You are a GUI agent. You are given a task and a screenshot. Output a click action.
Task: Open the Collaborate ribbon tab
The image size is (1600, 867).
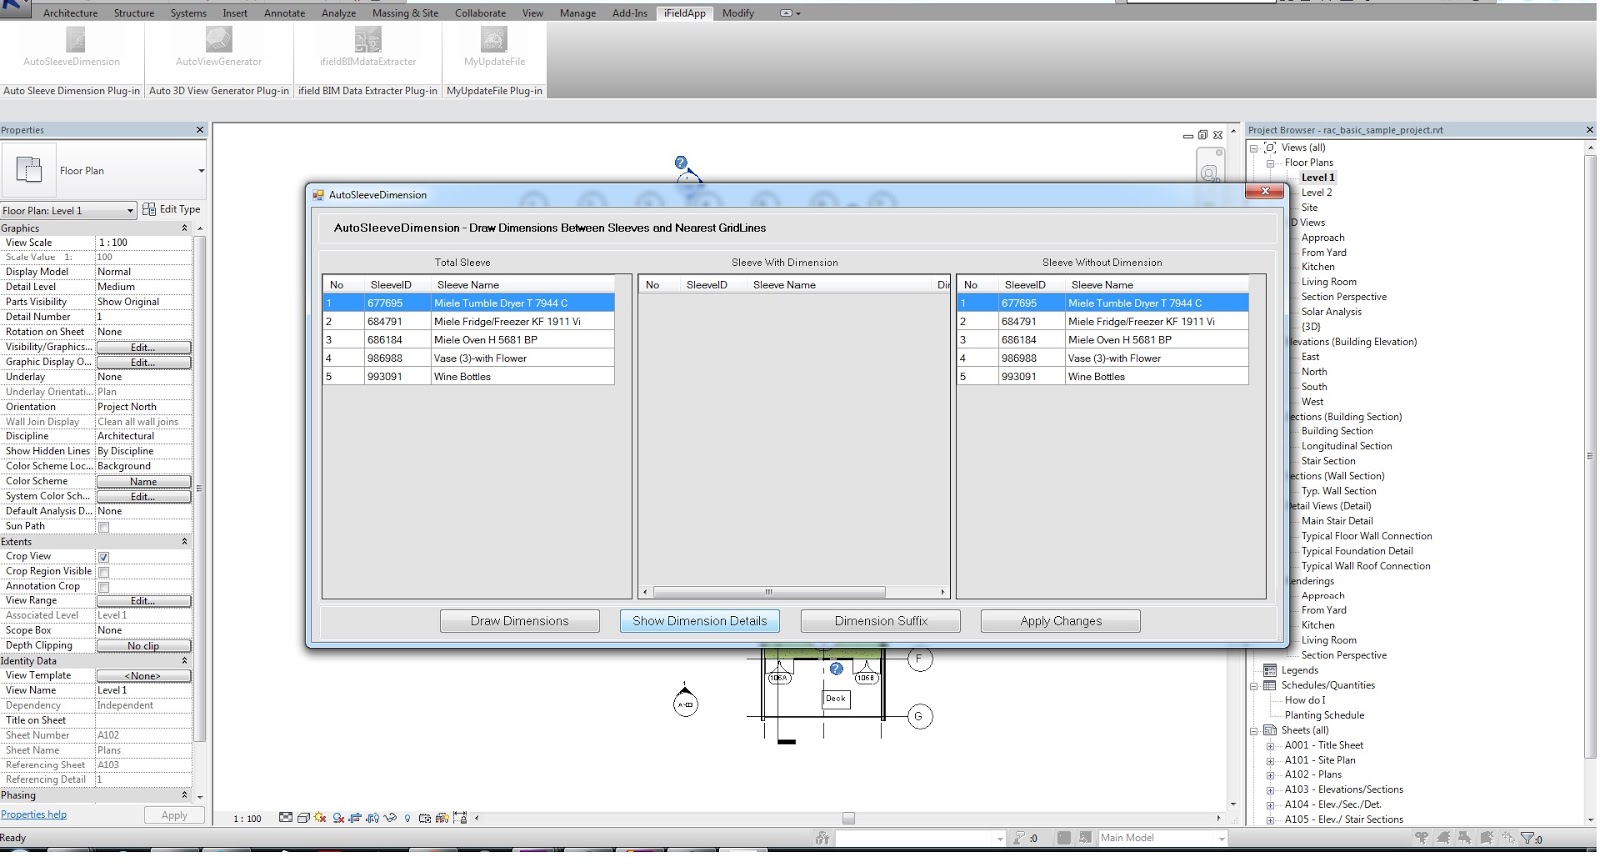480,13
